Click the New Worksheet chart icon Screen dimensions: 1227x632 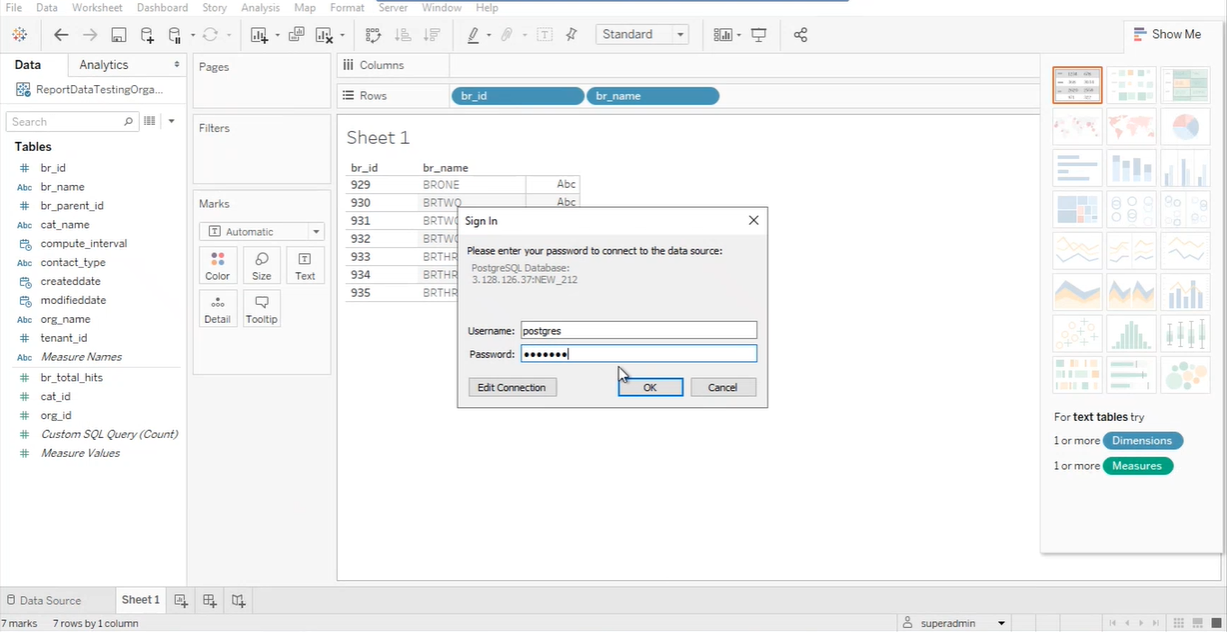coord(258,35)
